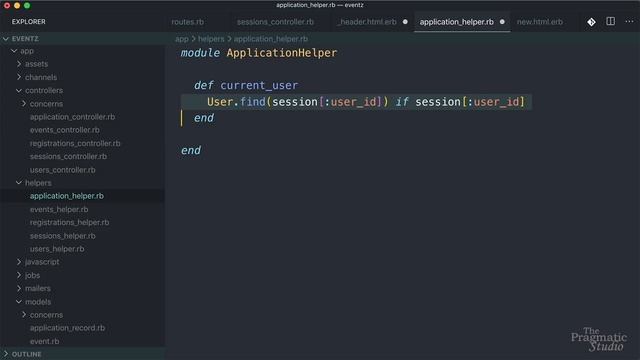Viewport: 640px width, 360px height.
Task: Expand concerns folder under controllers
Action: click(x=24, y=104)
